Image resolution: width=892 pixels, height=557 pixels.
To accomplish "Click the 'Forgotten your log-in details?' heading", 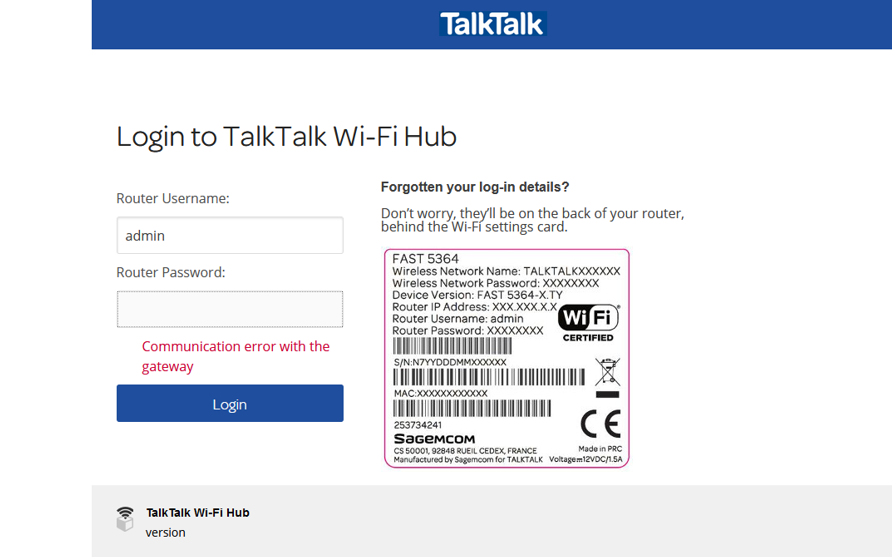I will [x=475, y=187].
